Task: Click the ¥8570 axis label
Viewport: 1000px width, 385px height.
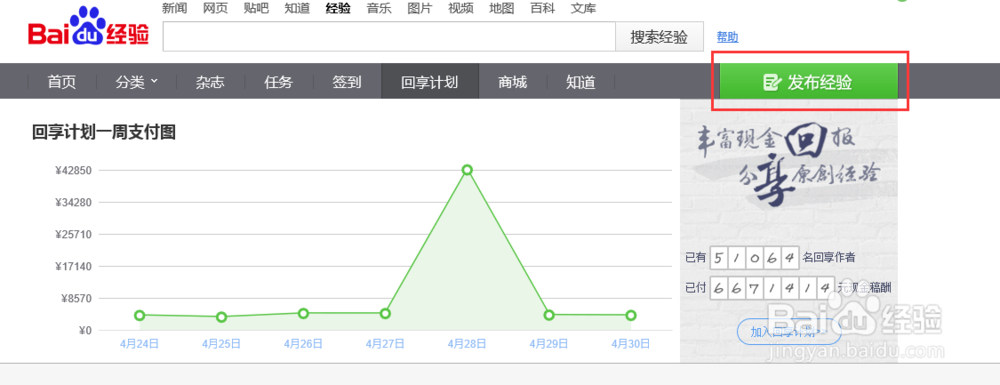Action: 77,298
